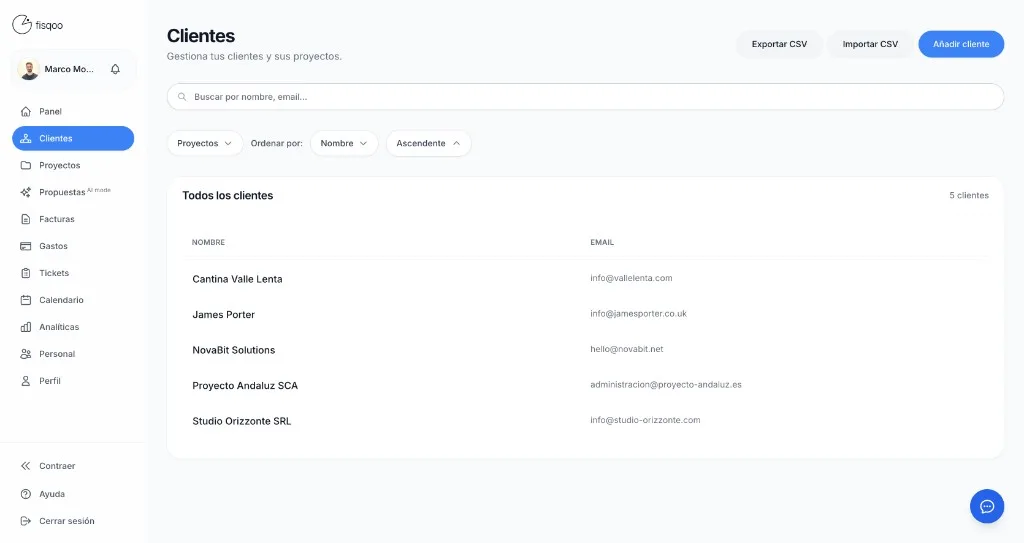The height and width of the screenshot is (543, 1024).
Task: Click the NOMBRE column header
Action: click(x=208, y=242)
